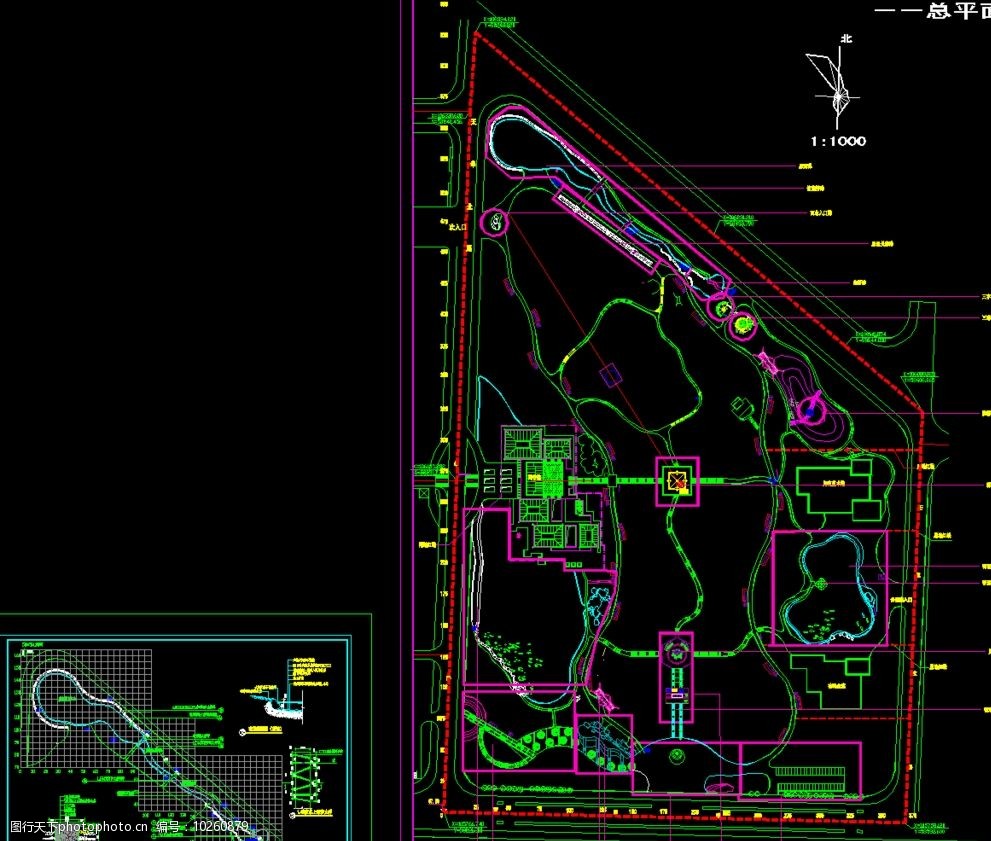This screenshot has width=991, height=841.
Task: Click the stepped green building outline below pond
Action: [x=828, y=679]
